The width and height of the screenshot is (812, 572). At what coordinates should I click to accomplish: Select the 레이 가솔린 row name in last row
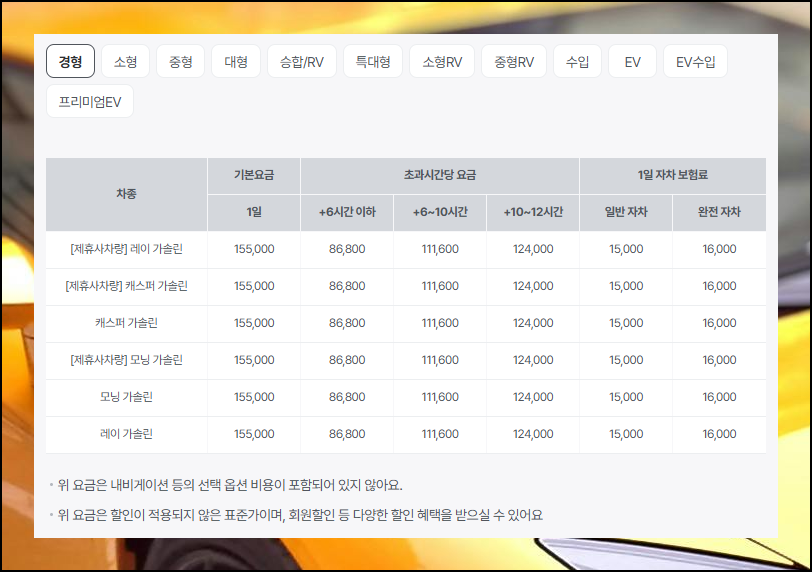(126, 434)
